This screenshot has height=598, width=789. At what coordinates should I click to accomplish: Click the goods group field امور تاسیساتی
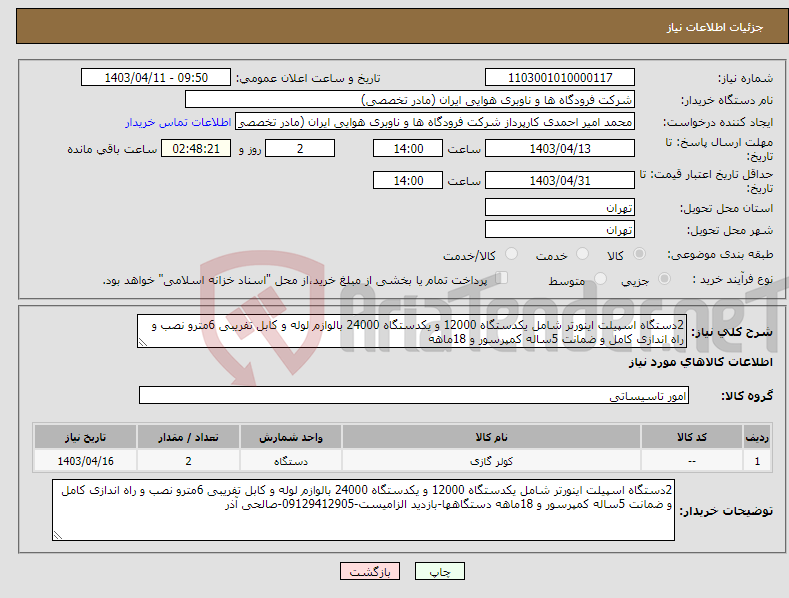point(414,396)
